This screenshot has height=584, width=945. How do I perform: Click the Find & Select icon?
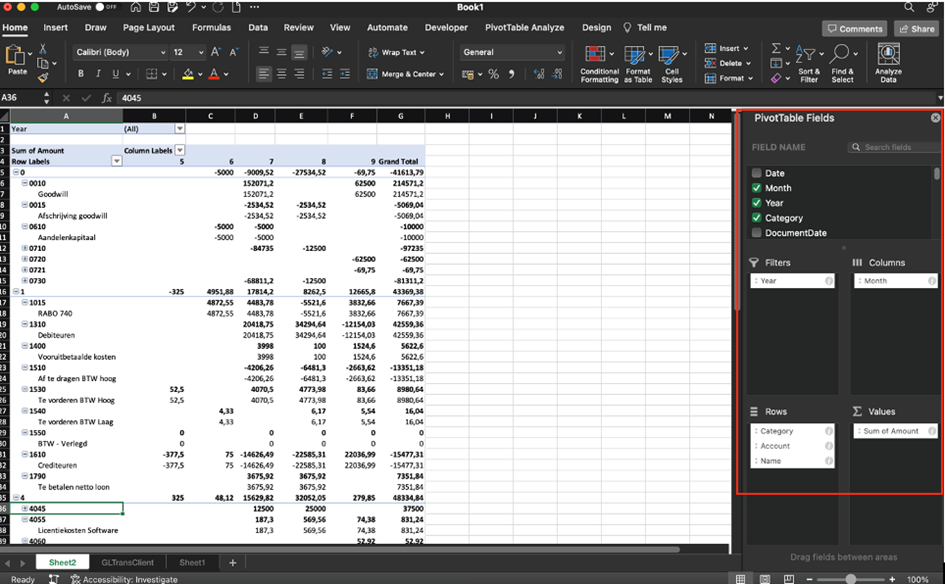[842, 55]
